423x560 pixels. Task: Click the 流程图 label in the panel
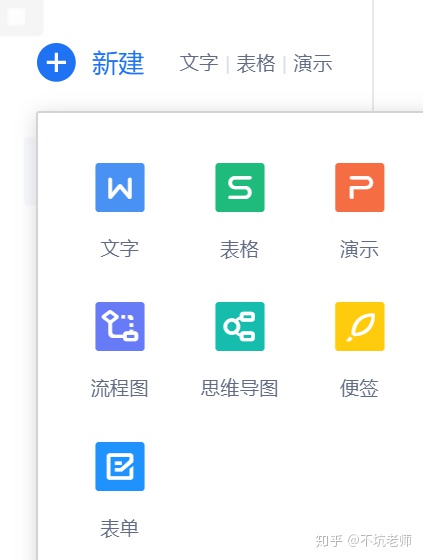click(x=120, y=388)
